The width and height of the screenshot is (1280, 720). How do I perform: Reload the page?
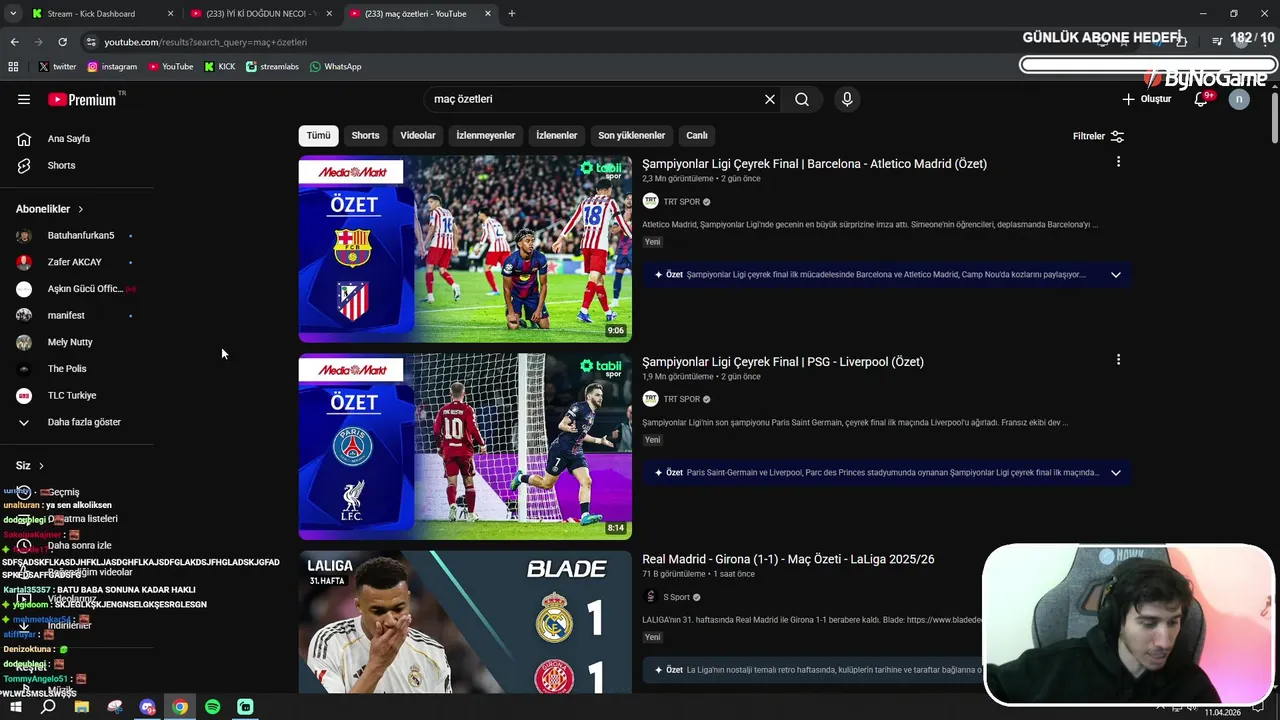tap(62, 42)
